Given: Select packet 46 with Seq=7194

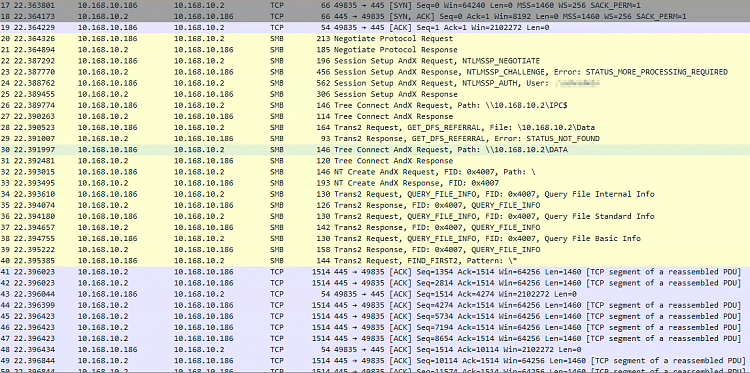Looking at the screenshot, I should (x=375, y=327).
